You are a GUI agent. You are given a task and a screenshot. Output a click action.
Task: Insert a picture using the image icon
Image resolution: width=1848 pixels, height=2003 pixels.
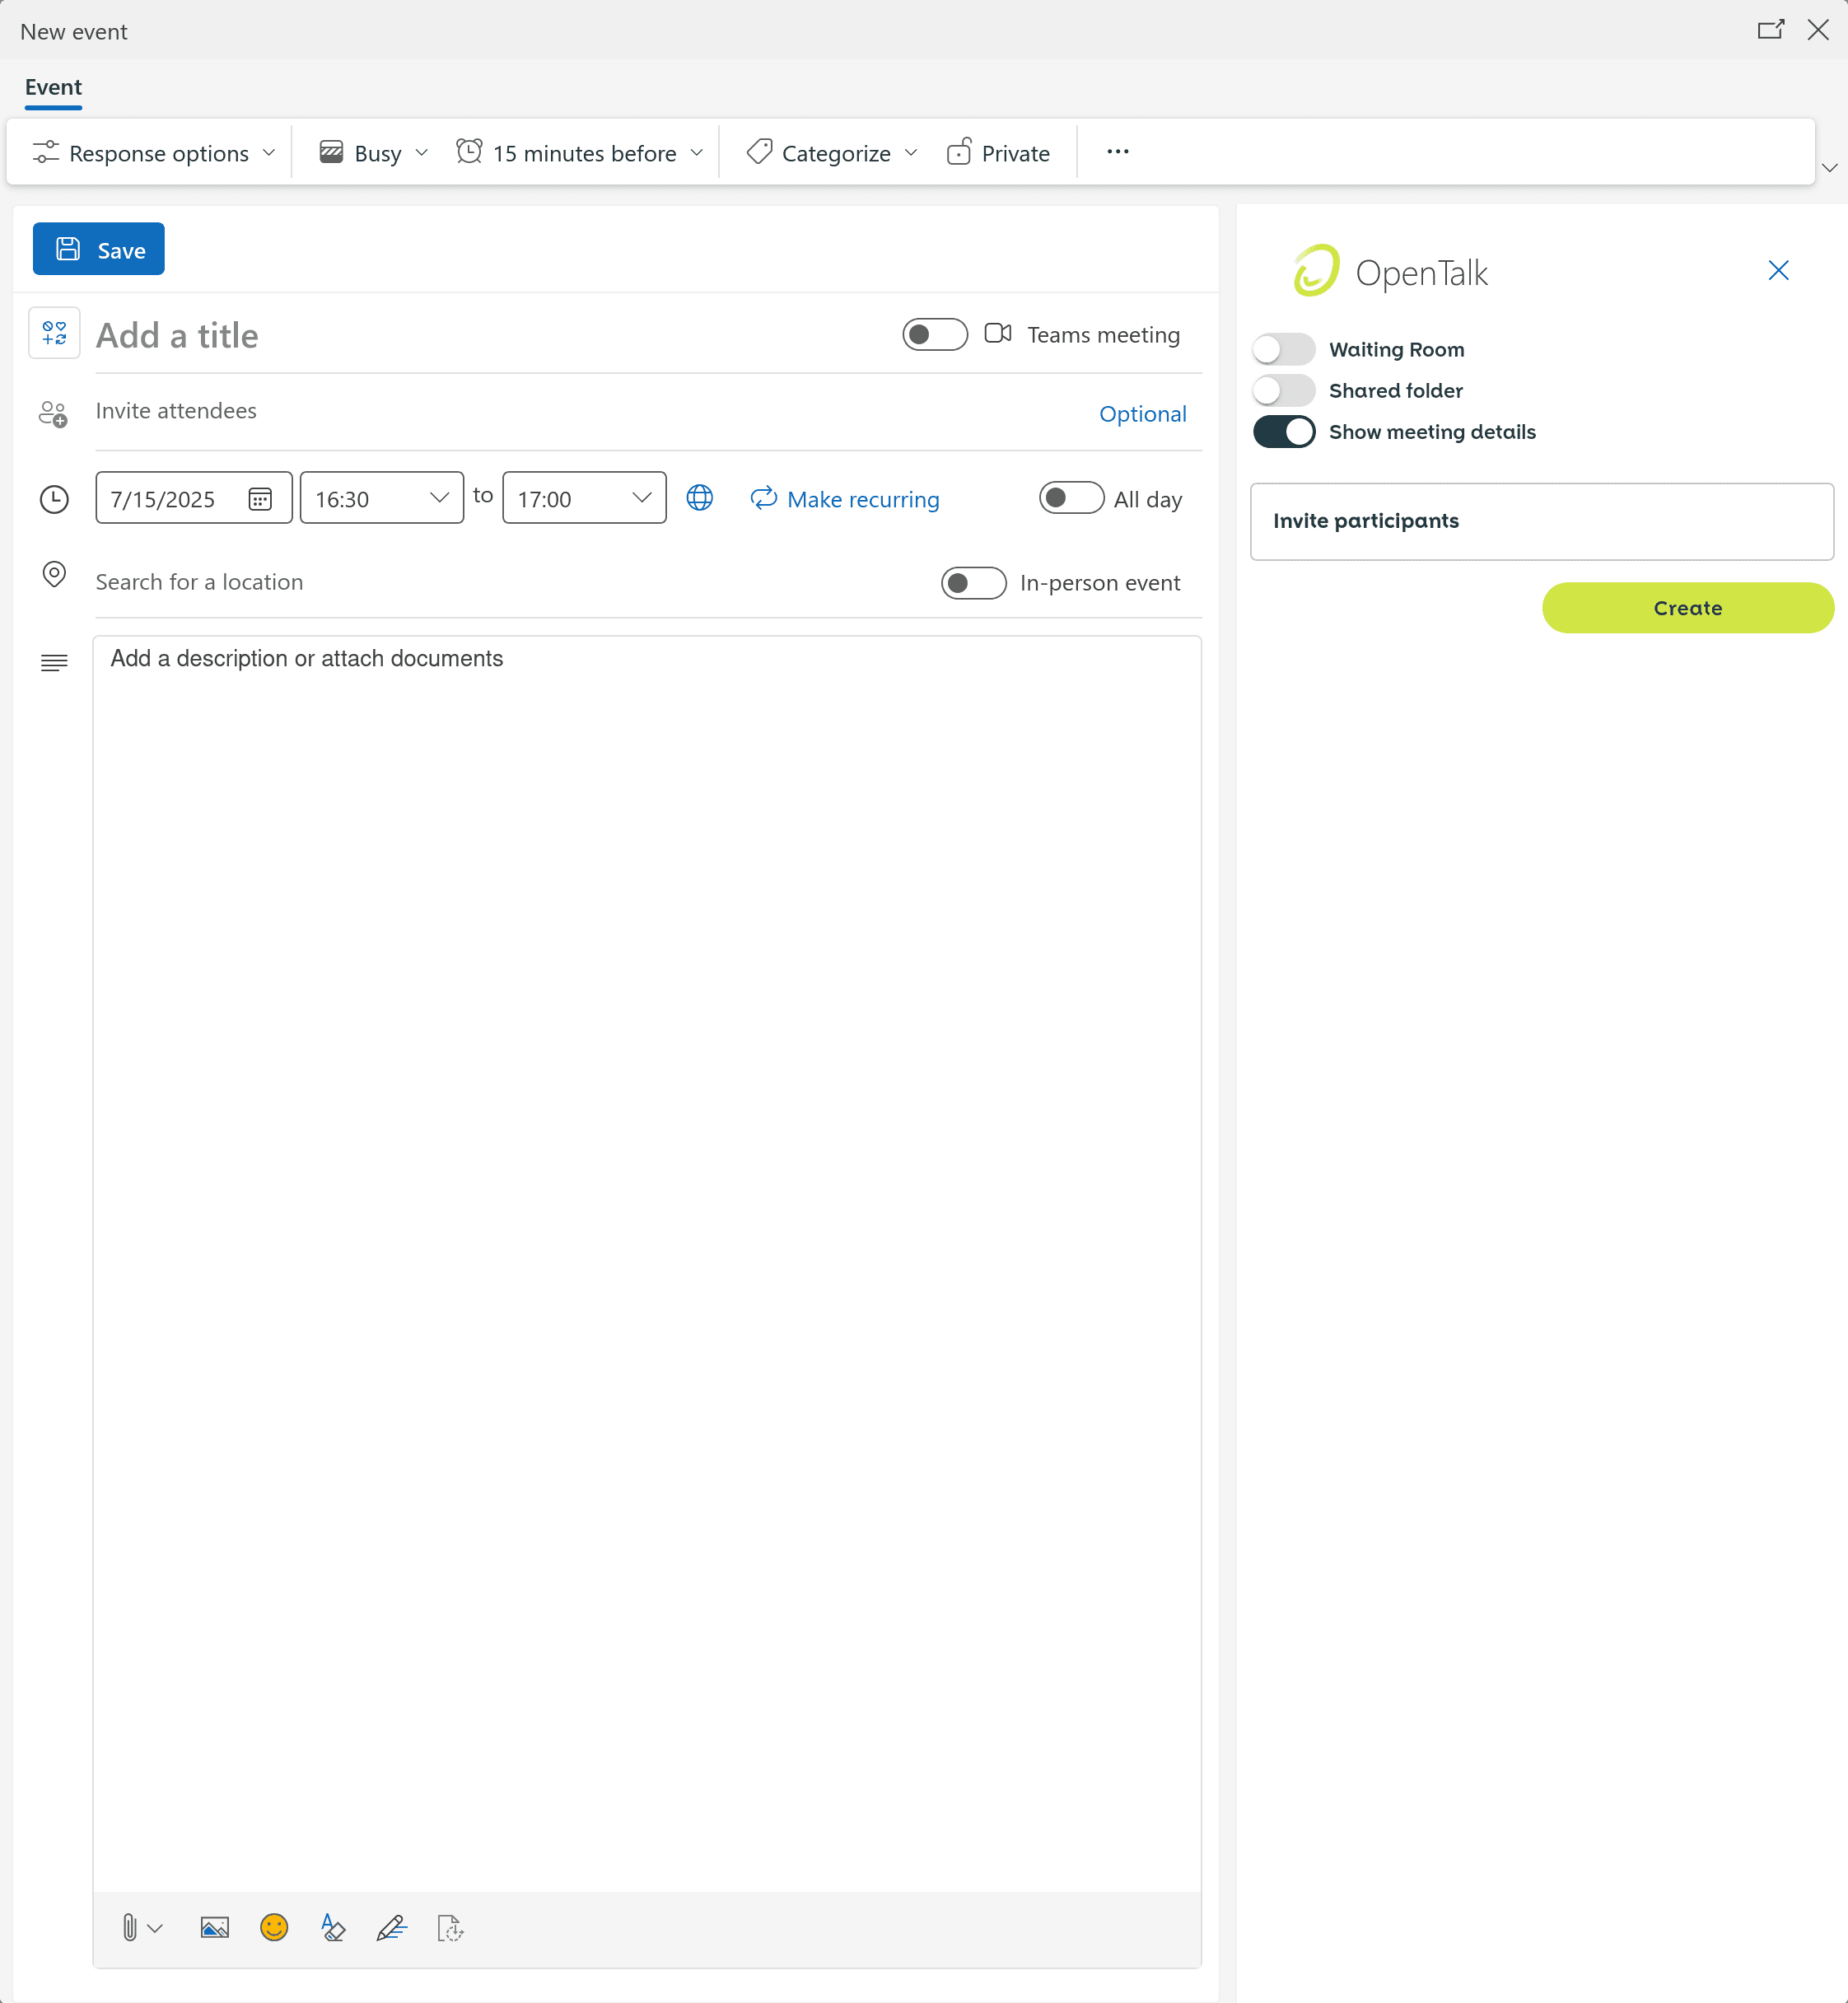pos(215,1927)
